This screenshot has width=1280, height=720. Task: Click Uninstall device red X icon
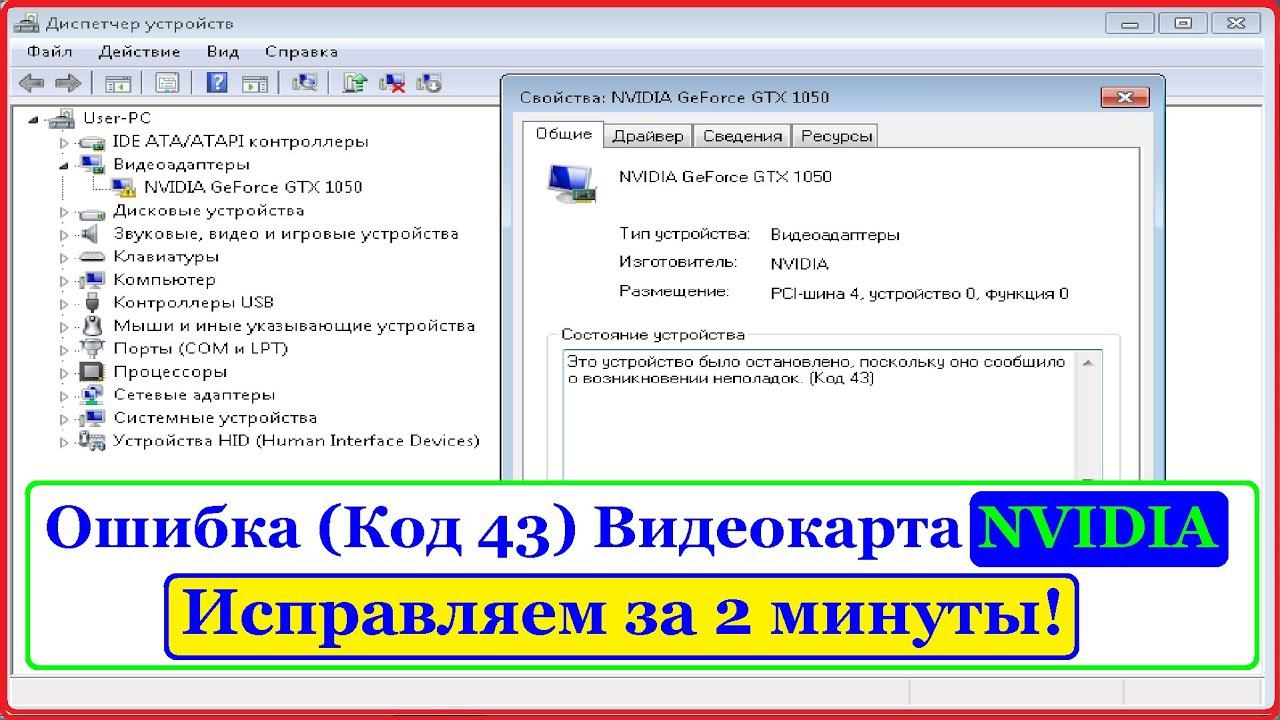pos(393,83)
